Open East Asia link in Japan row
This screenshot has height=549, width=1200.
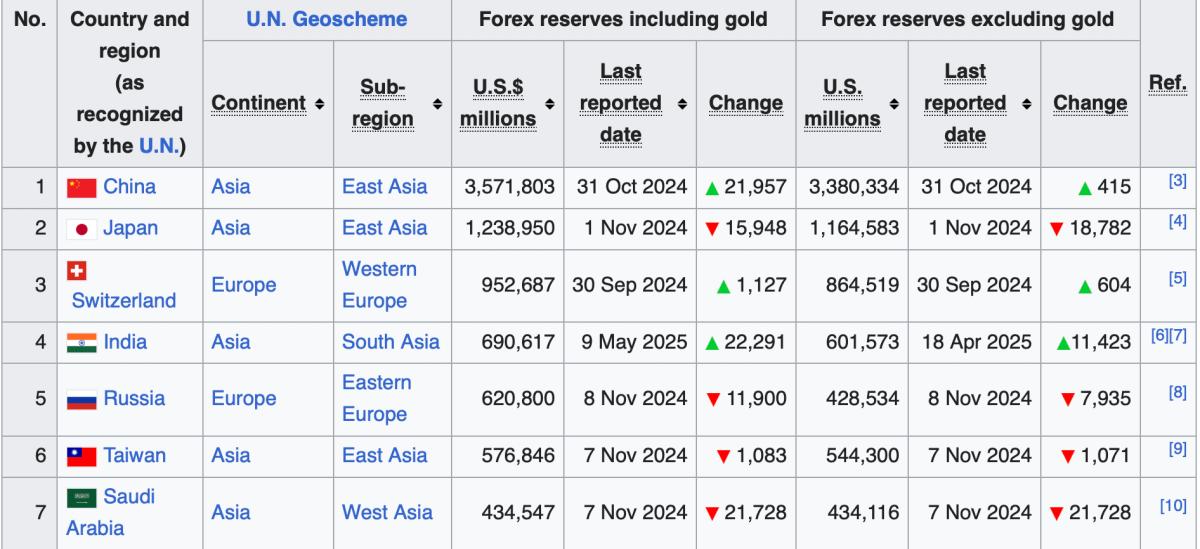click(x=384, y=229)
